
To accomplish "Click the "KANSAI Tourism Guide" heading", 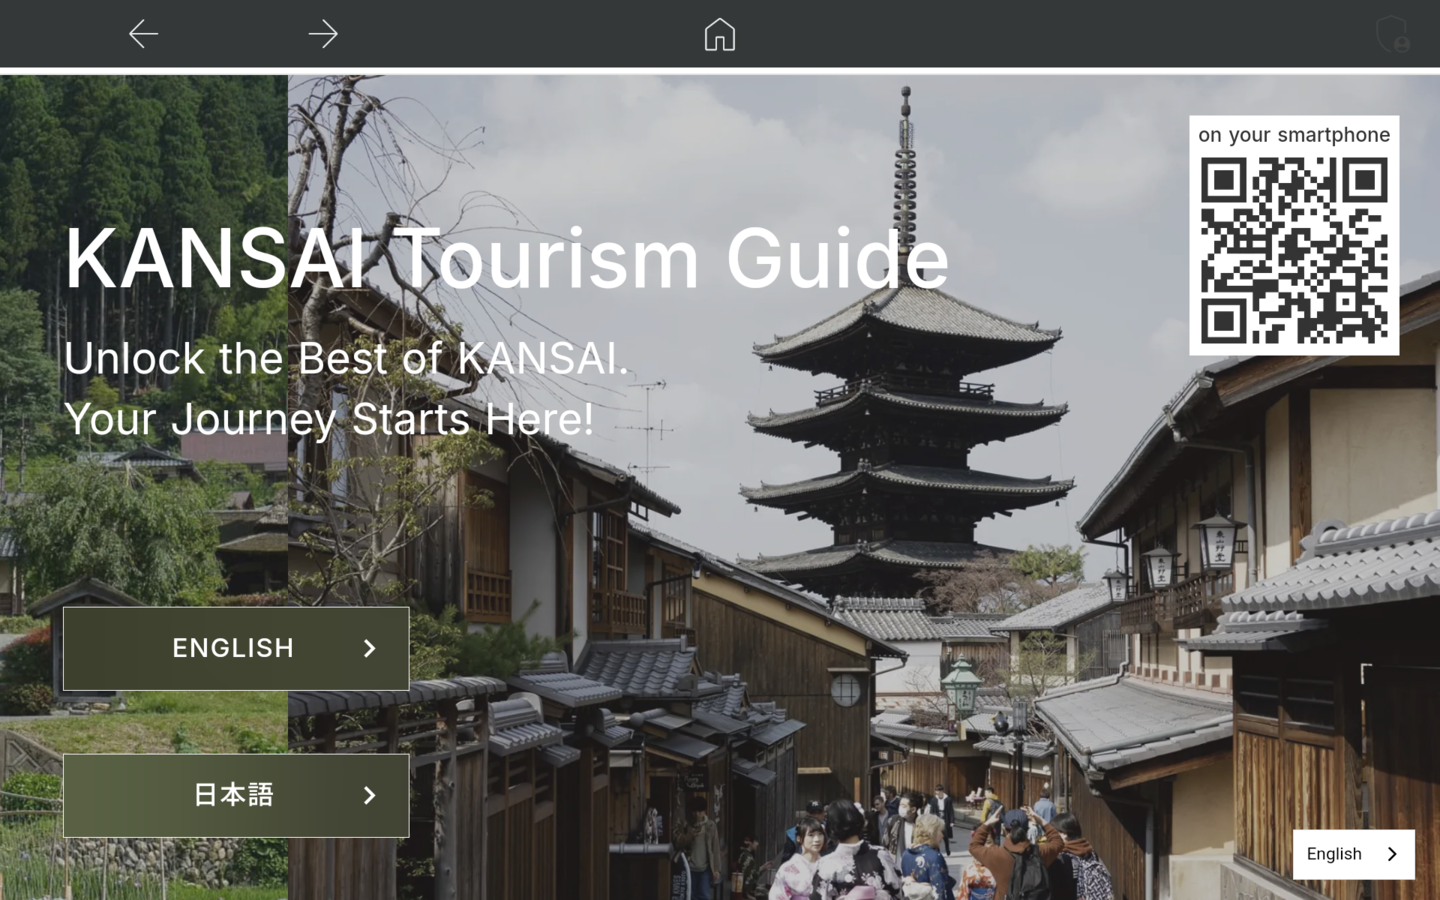I will 506,258.
